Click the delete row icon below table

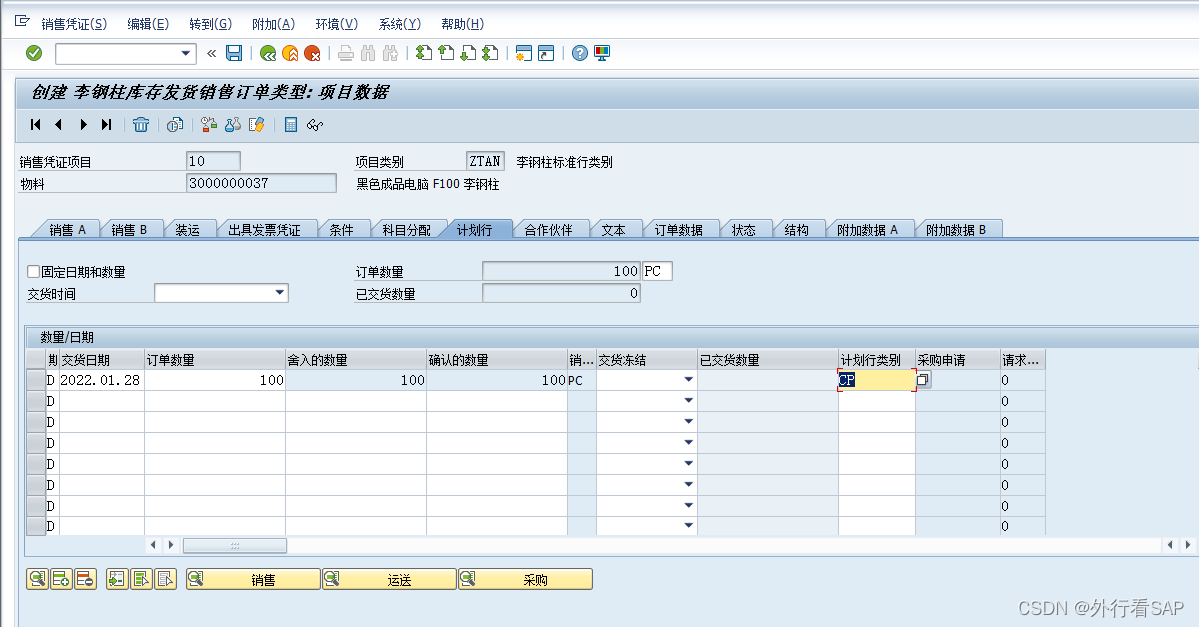point(85,579)
